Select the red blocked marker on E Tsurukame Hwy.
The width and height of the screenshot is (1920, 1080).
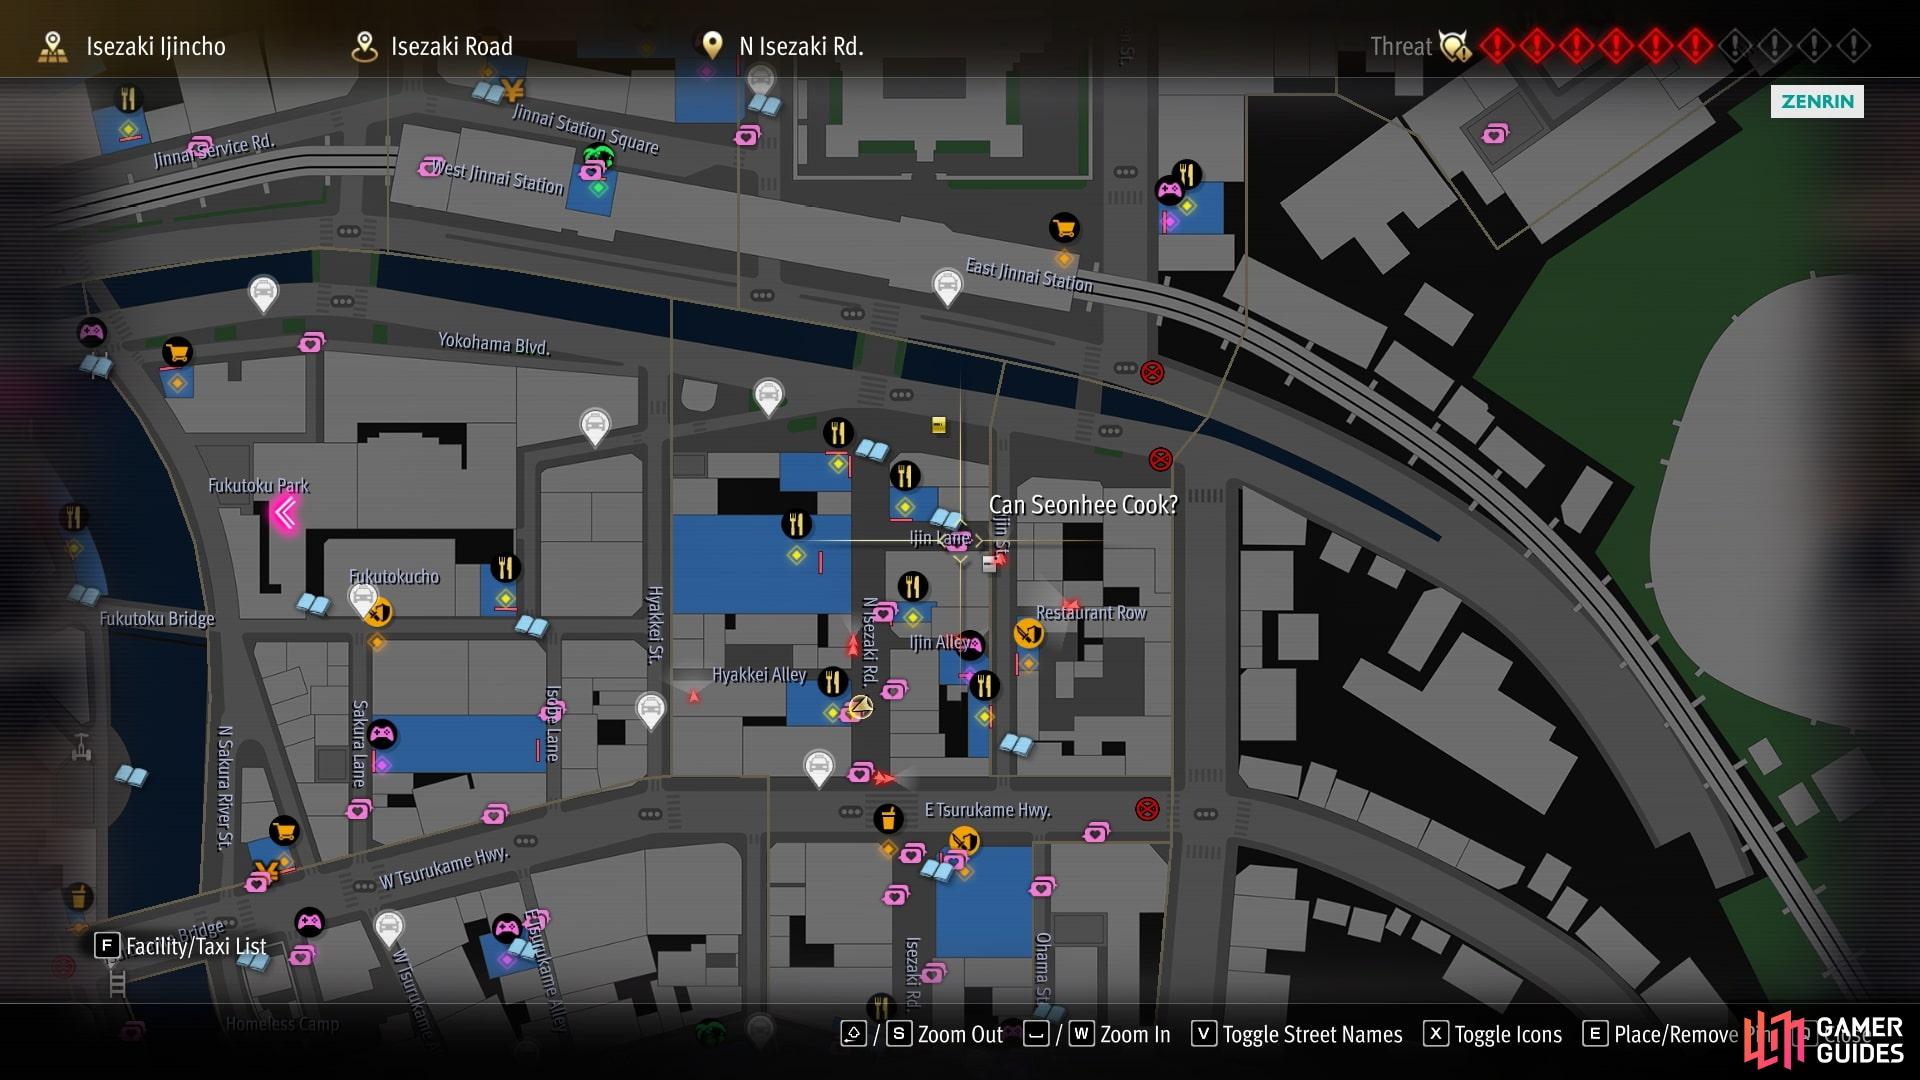[x=1147, y=809]
